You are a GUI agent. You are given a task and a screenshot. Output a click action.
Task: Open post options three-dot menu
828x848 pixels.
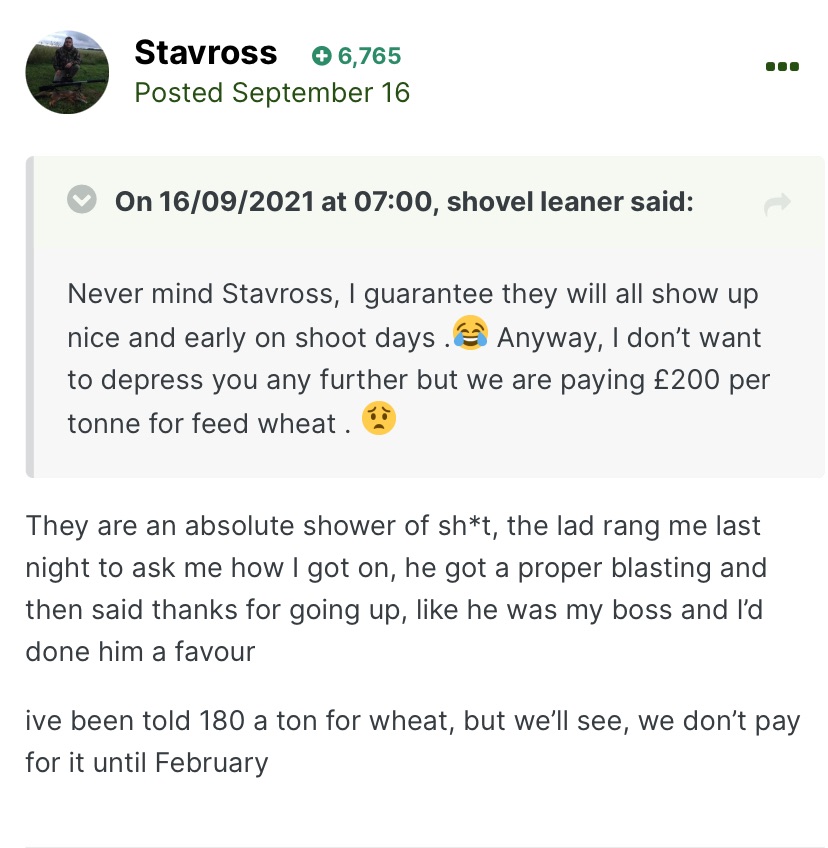point(782,67)
